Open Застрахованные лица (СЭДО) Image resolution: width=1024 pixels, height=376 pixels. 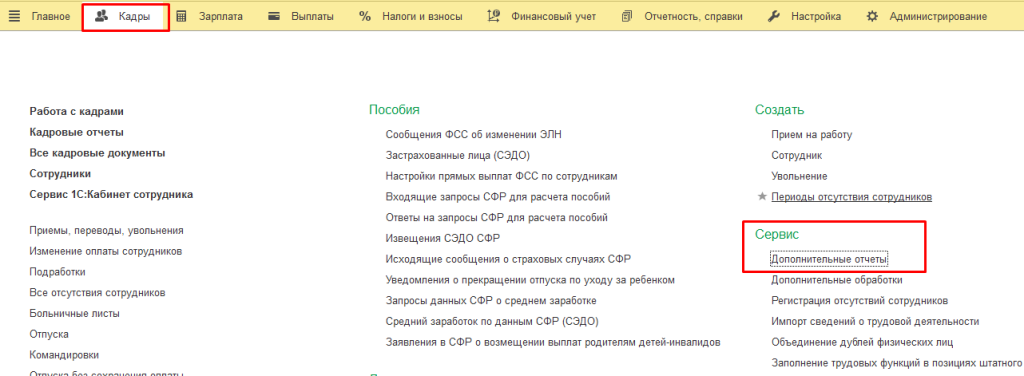(457, 155)
